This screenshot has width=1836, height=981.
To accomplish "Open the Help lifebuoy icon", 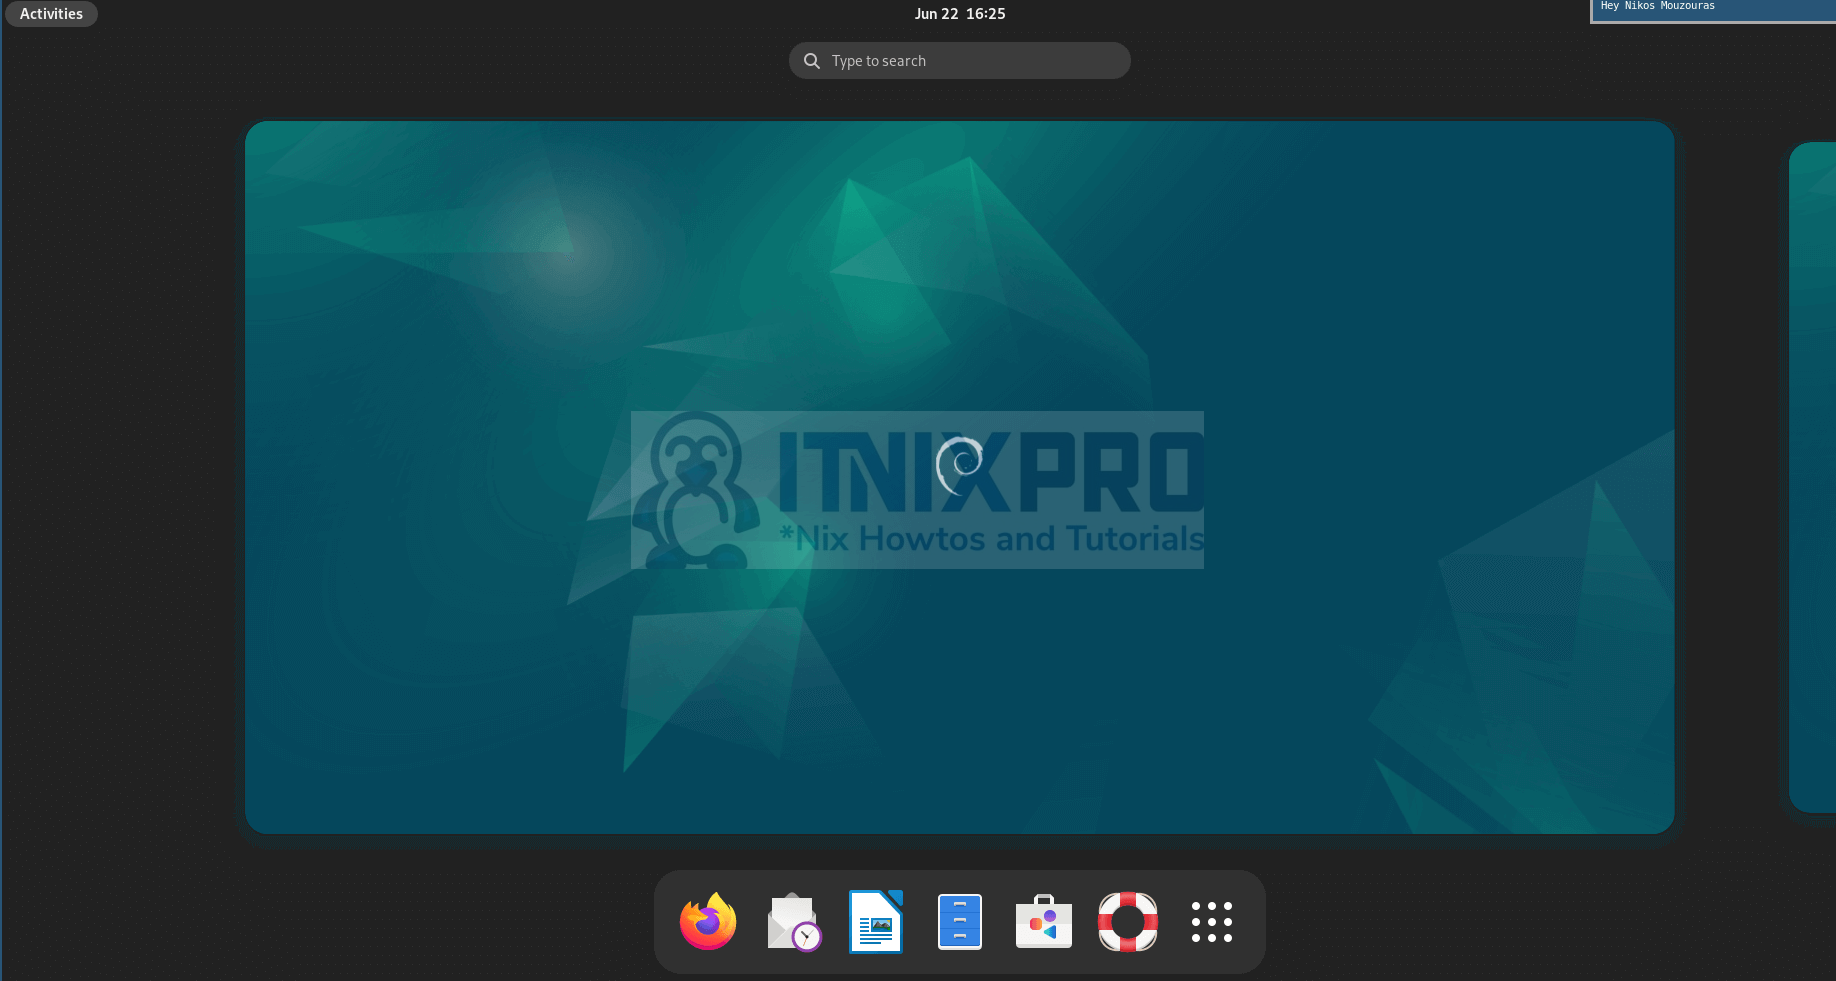I will click(1127, 922).
